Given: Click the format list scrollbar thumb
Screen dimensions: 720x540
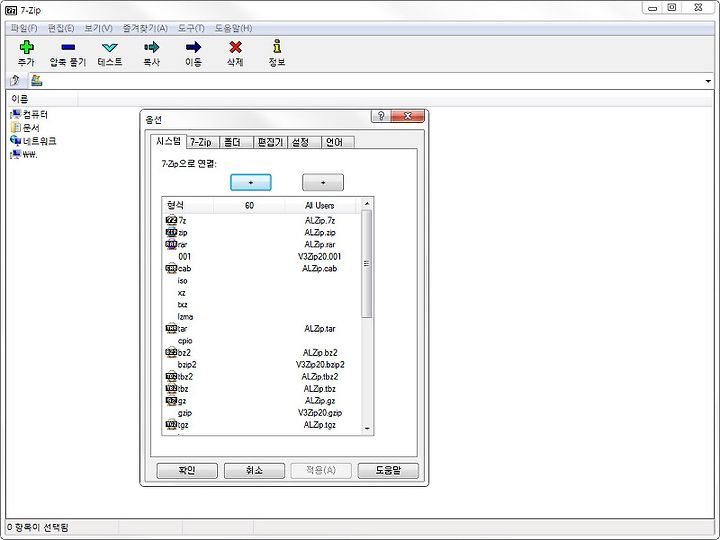Looking at the screenshot, I should point(366,264).
